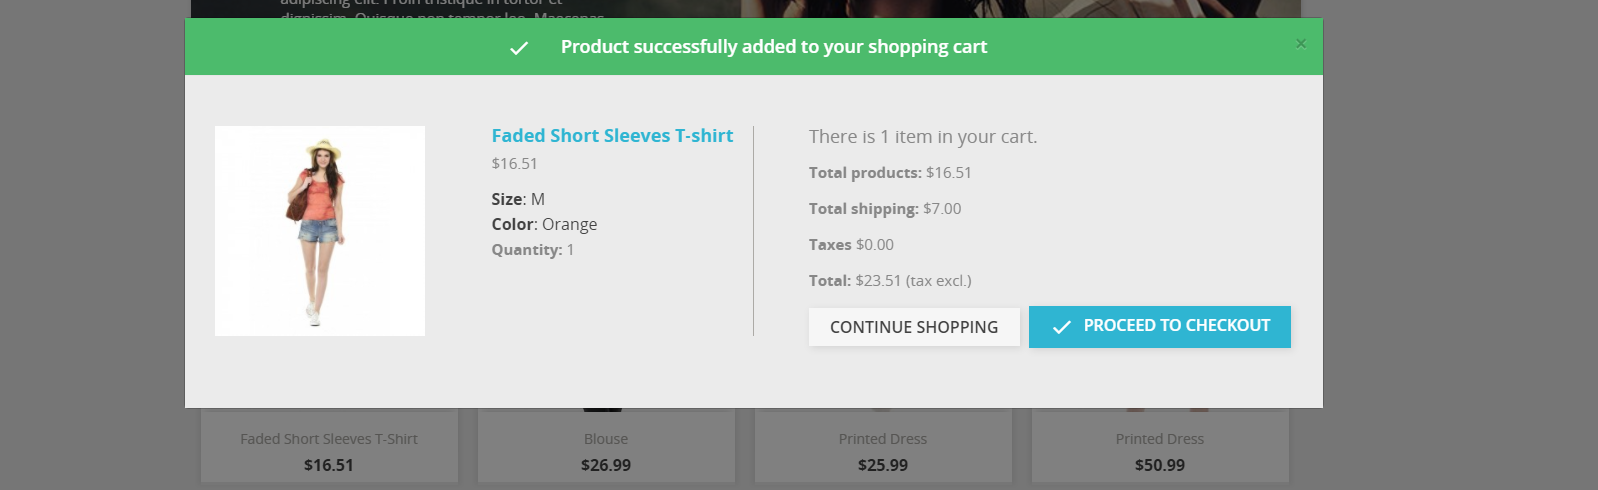Open the Faded Short Sleeves T-Shirt listing below the popup
The width and height of the screenshot is (1598, 490).
tap(329, 439)
